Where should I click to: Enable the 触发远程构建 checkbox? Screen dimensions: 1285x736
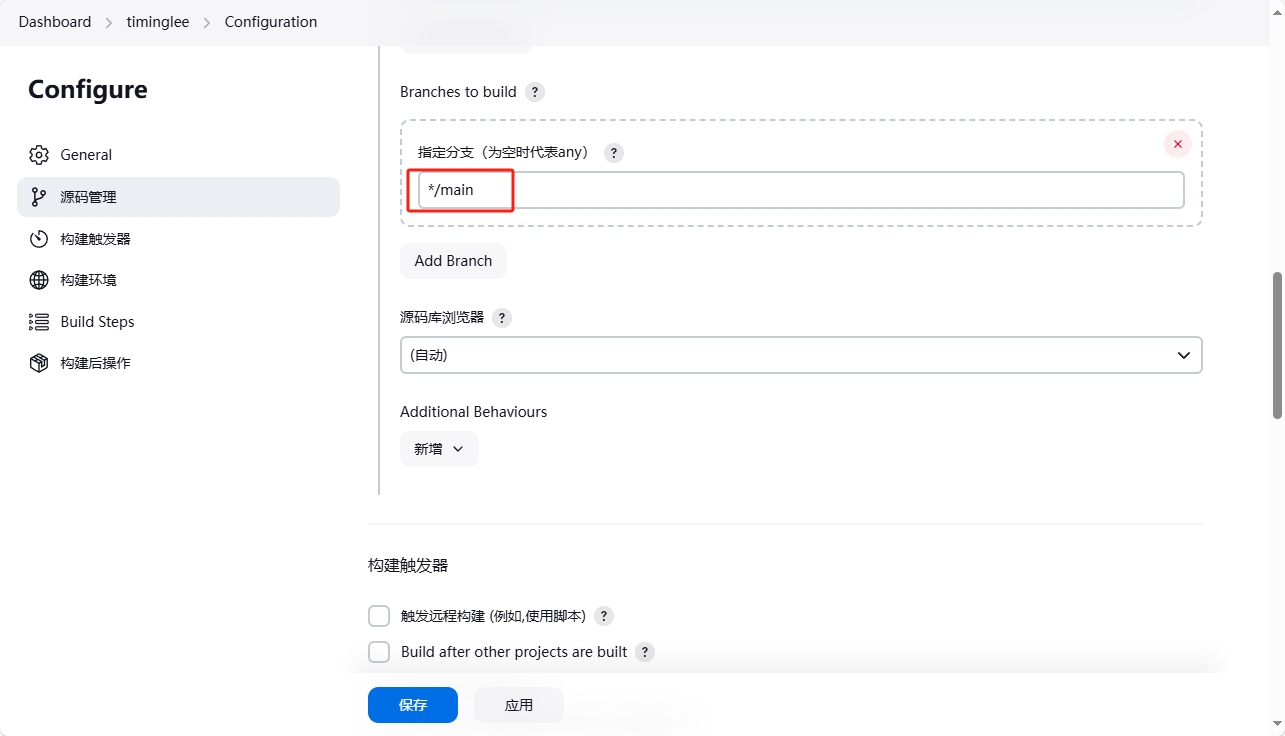coord(379,616)
